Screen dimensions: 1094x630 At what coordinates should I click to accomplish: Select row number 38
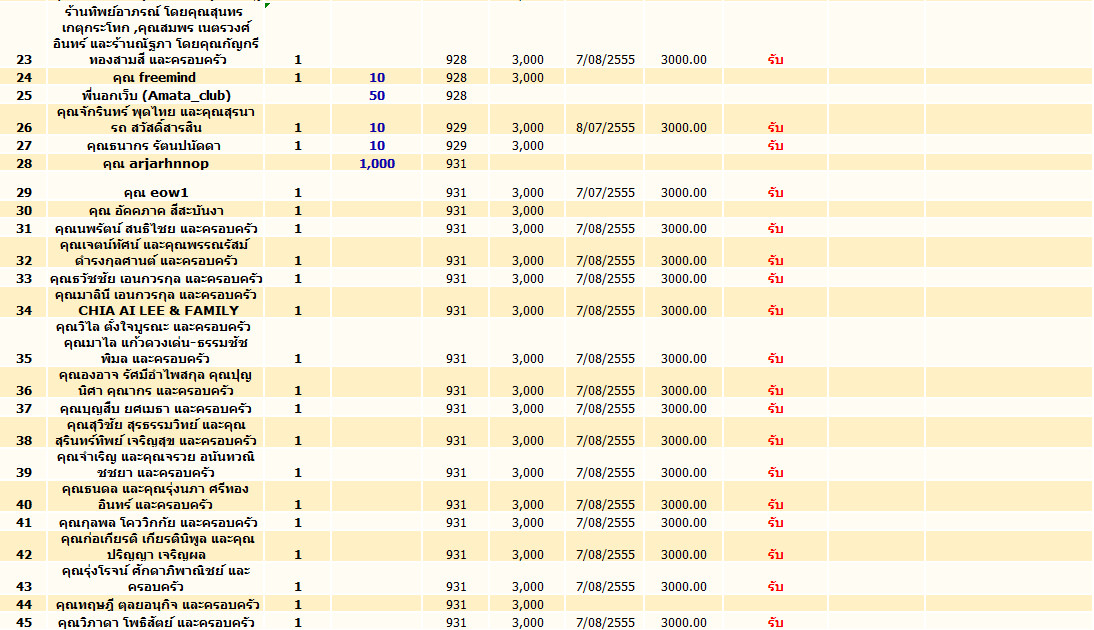(24, 441)
